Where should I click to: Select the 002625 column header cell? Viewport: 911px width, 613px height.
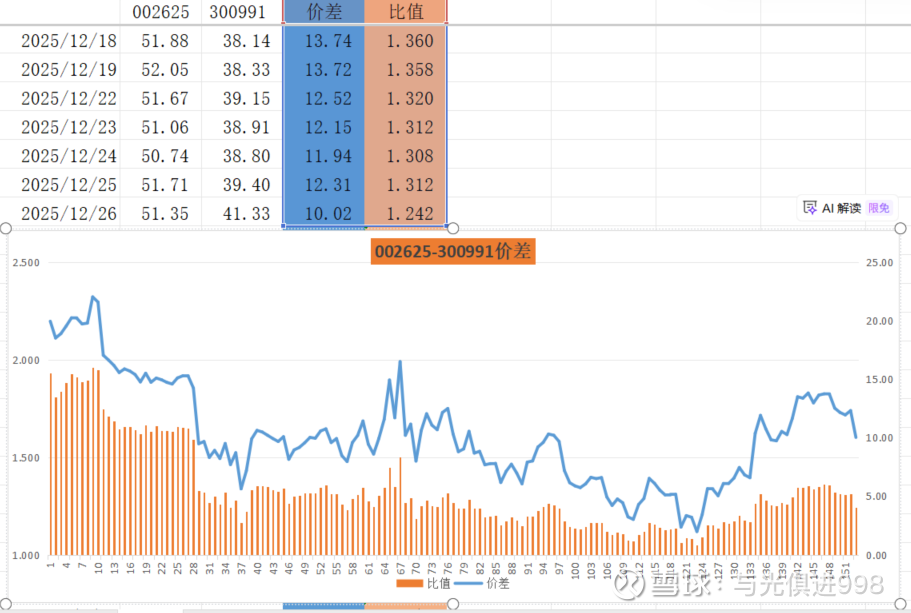click(160, 12)
